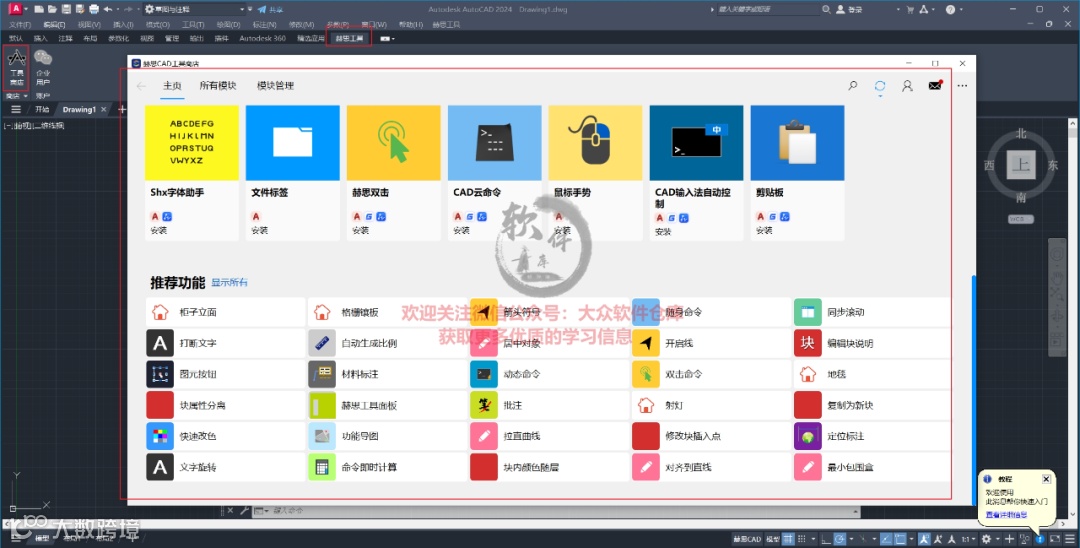
Task: Select the 定位标注 function icon
Action: tap(807, 436)
